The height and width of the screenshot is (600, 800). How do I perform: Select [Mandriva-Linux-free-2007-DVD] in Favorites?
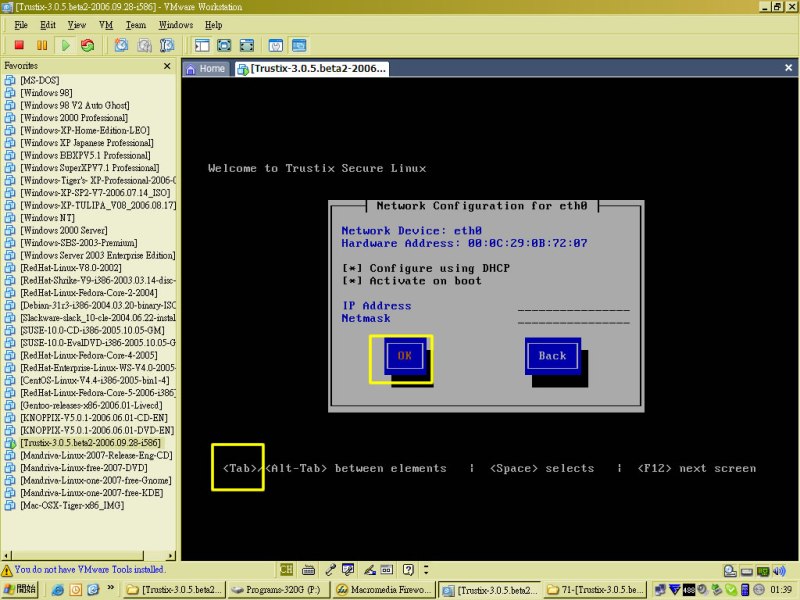click(84, 468)
